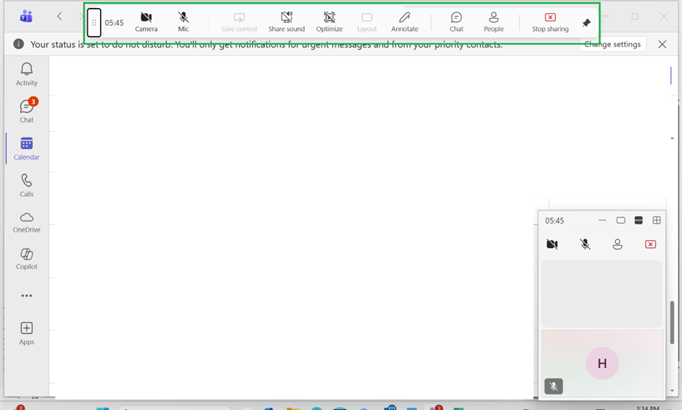The width and height of the screenshot is (682, 410).
Task: Click Stop sharing button
Action: tap(550, 22)
